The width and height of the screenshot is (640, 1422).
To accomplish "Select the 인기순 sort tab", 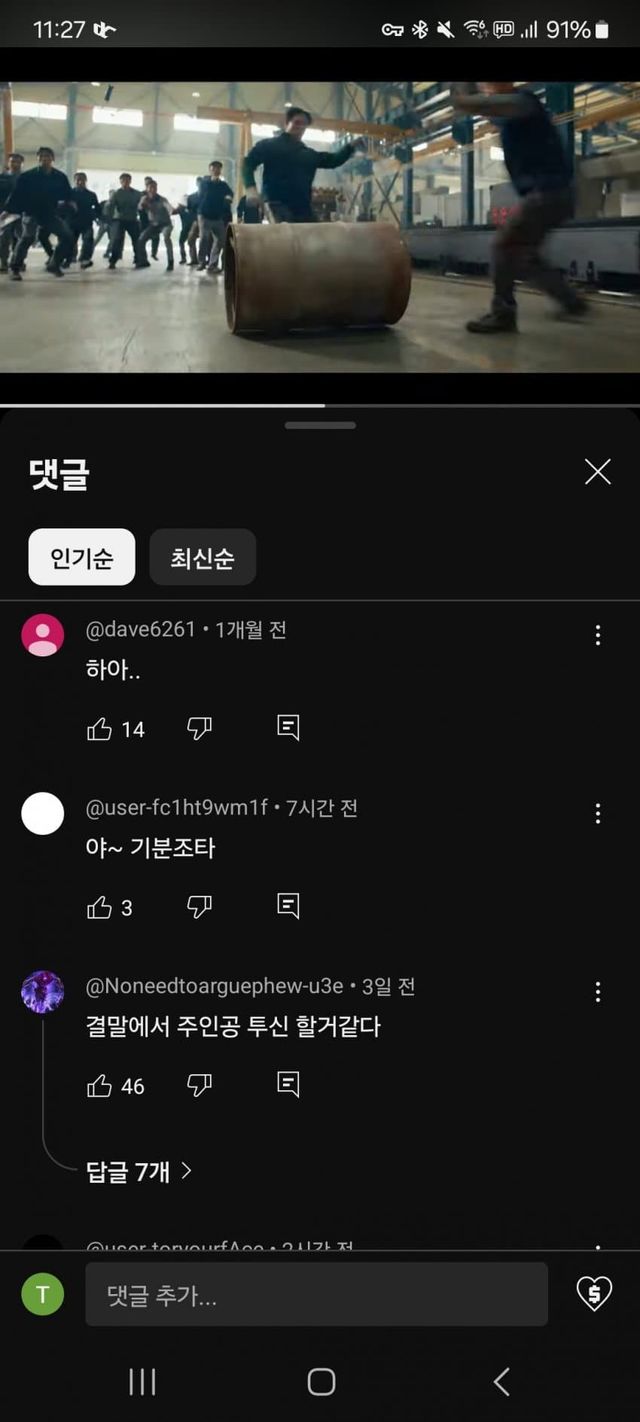I will (x=81, y=557).
